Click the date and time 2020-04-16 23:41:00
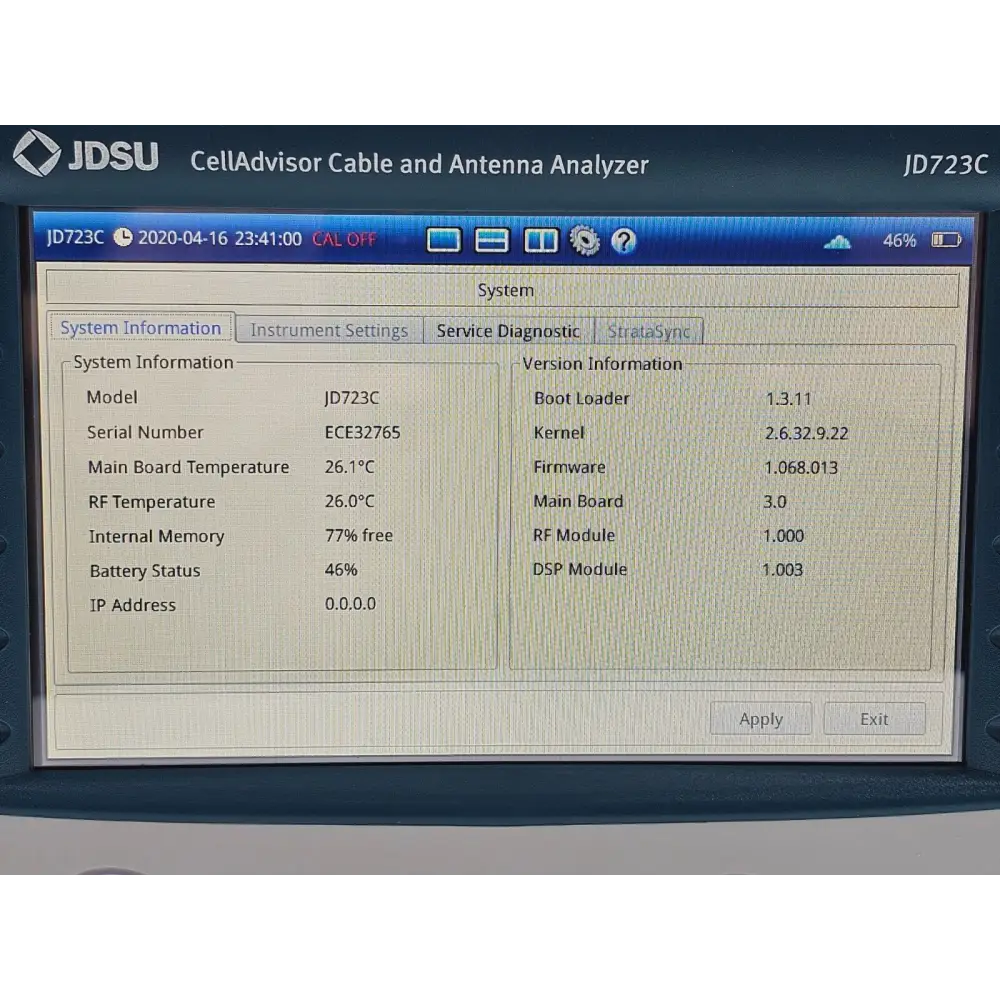The width and height of the screenshot is (1000, 1000). click(220, 239)
